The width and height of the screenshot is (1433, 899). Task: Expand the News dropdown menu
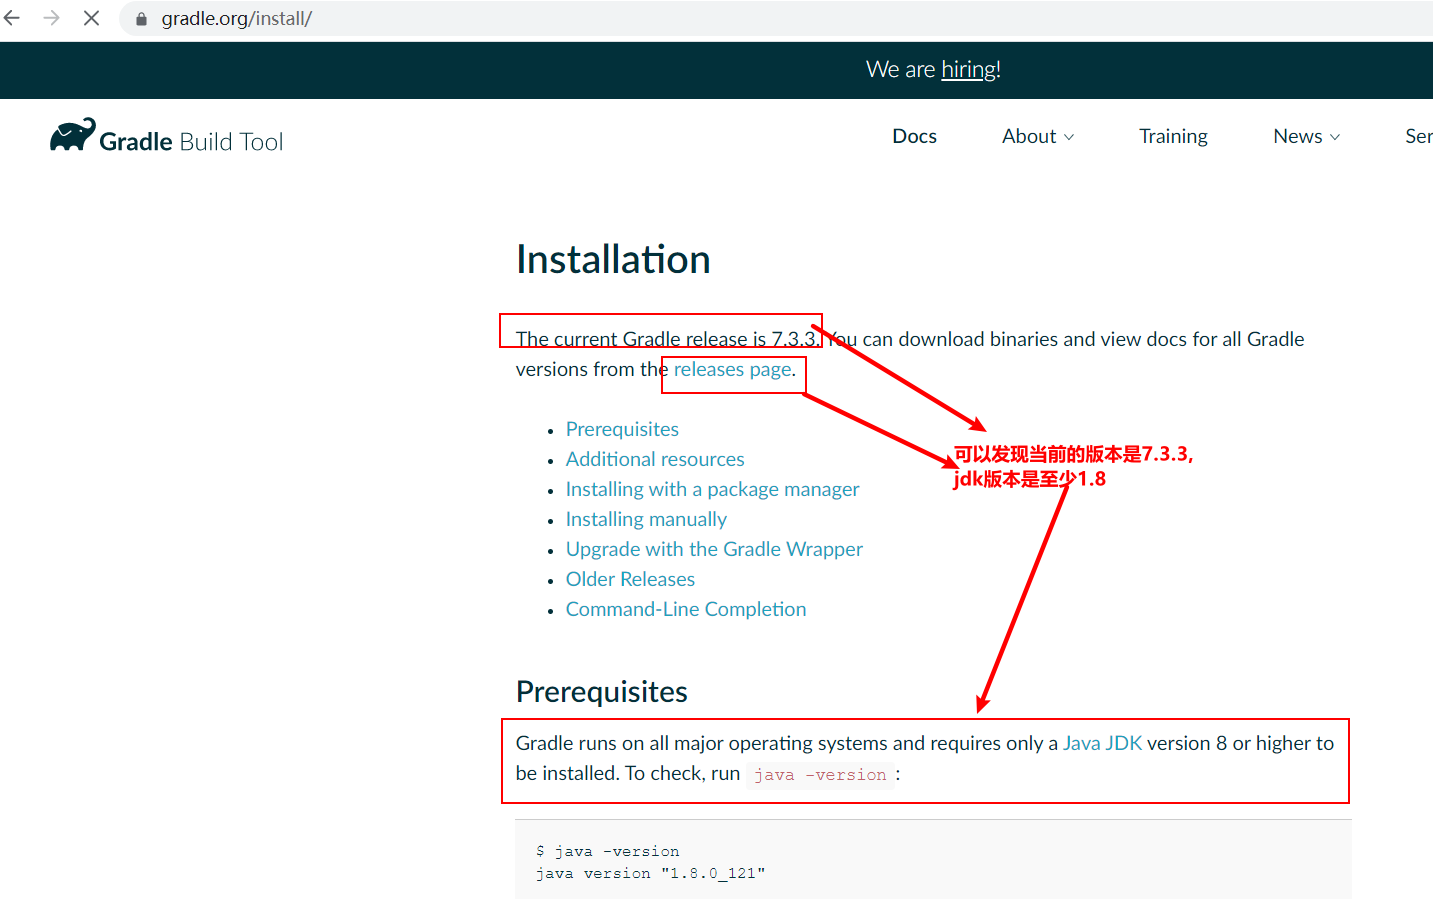point(1306,136)
